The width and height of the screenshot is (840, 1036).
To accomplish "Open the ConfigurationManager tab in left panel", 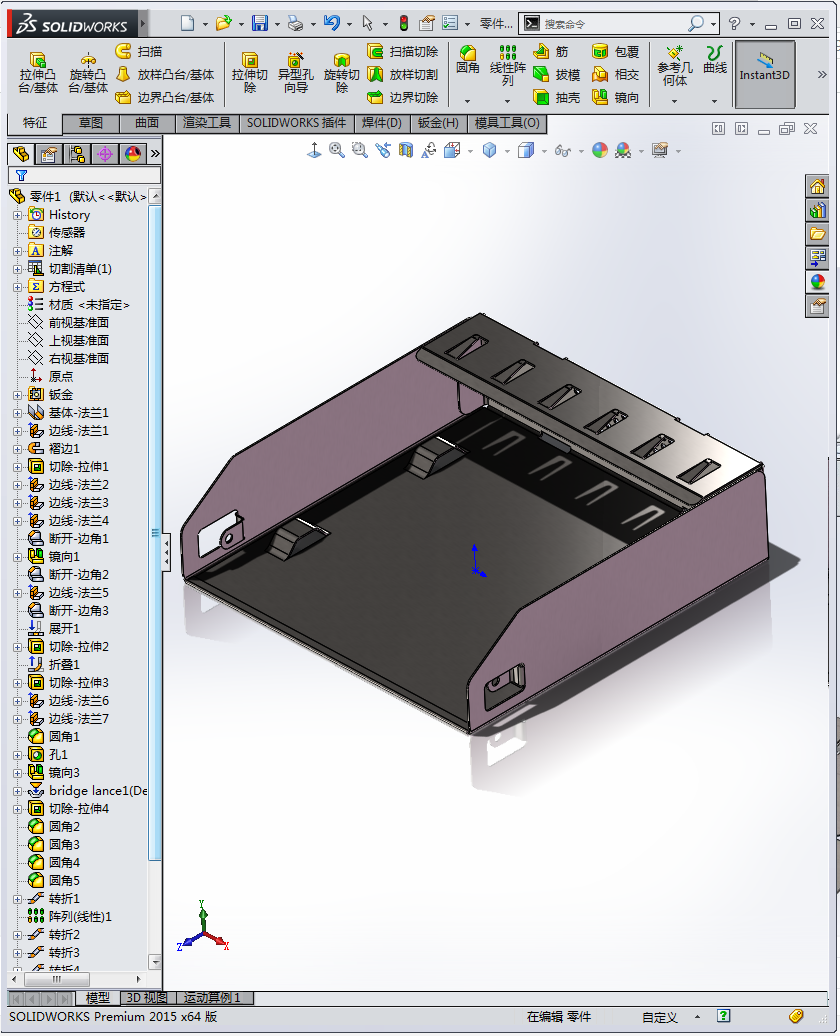I will click(x=77, y=155).
